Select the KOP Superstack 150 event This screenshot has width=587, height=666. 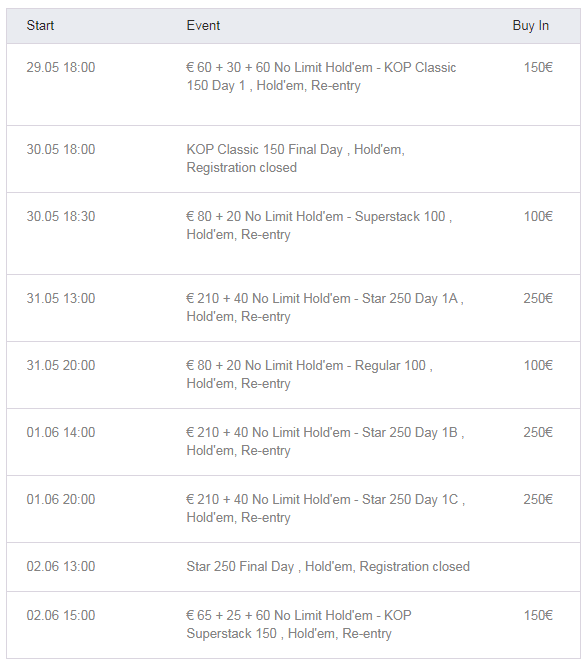[299, 624]
